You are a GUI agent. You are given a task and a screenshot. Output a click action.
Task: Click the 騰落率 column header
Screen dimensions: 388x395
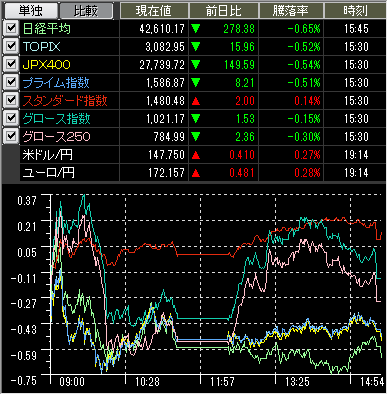291,11
